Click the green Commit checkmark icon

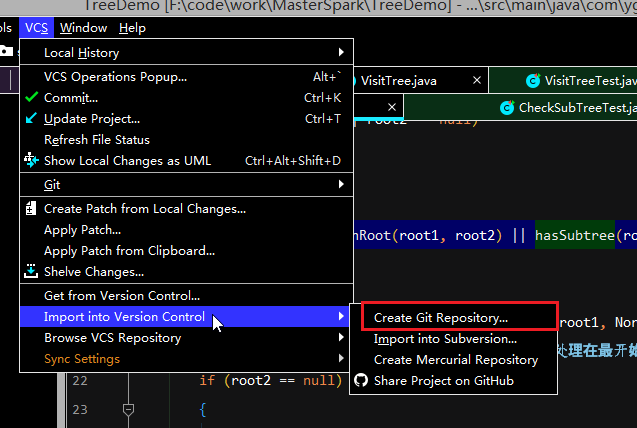31,97
